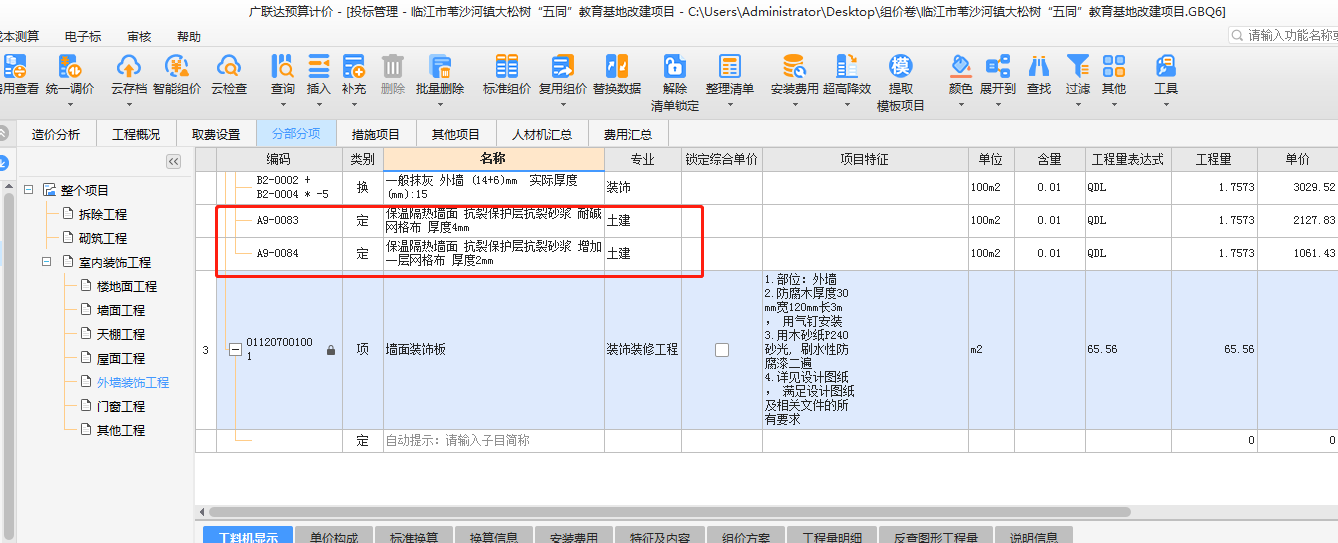Open the 帮助 menu
This screenshot has width=1338, height=543.
[x=188, y=36]
